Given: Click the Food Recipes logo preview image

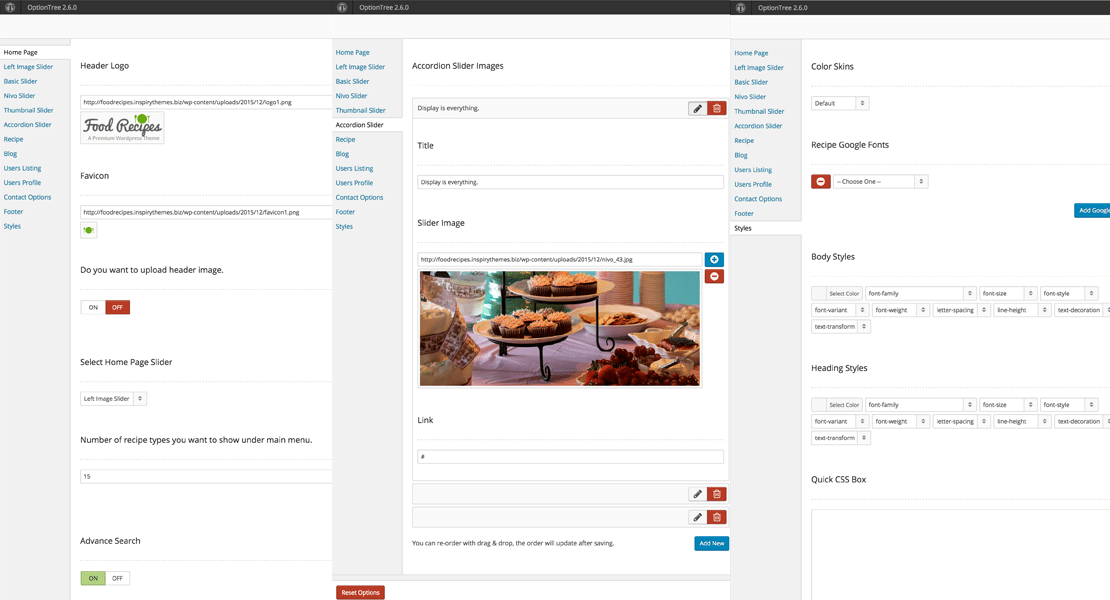Looking at the screenshot, I should 122,128.
